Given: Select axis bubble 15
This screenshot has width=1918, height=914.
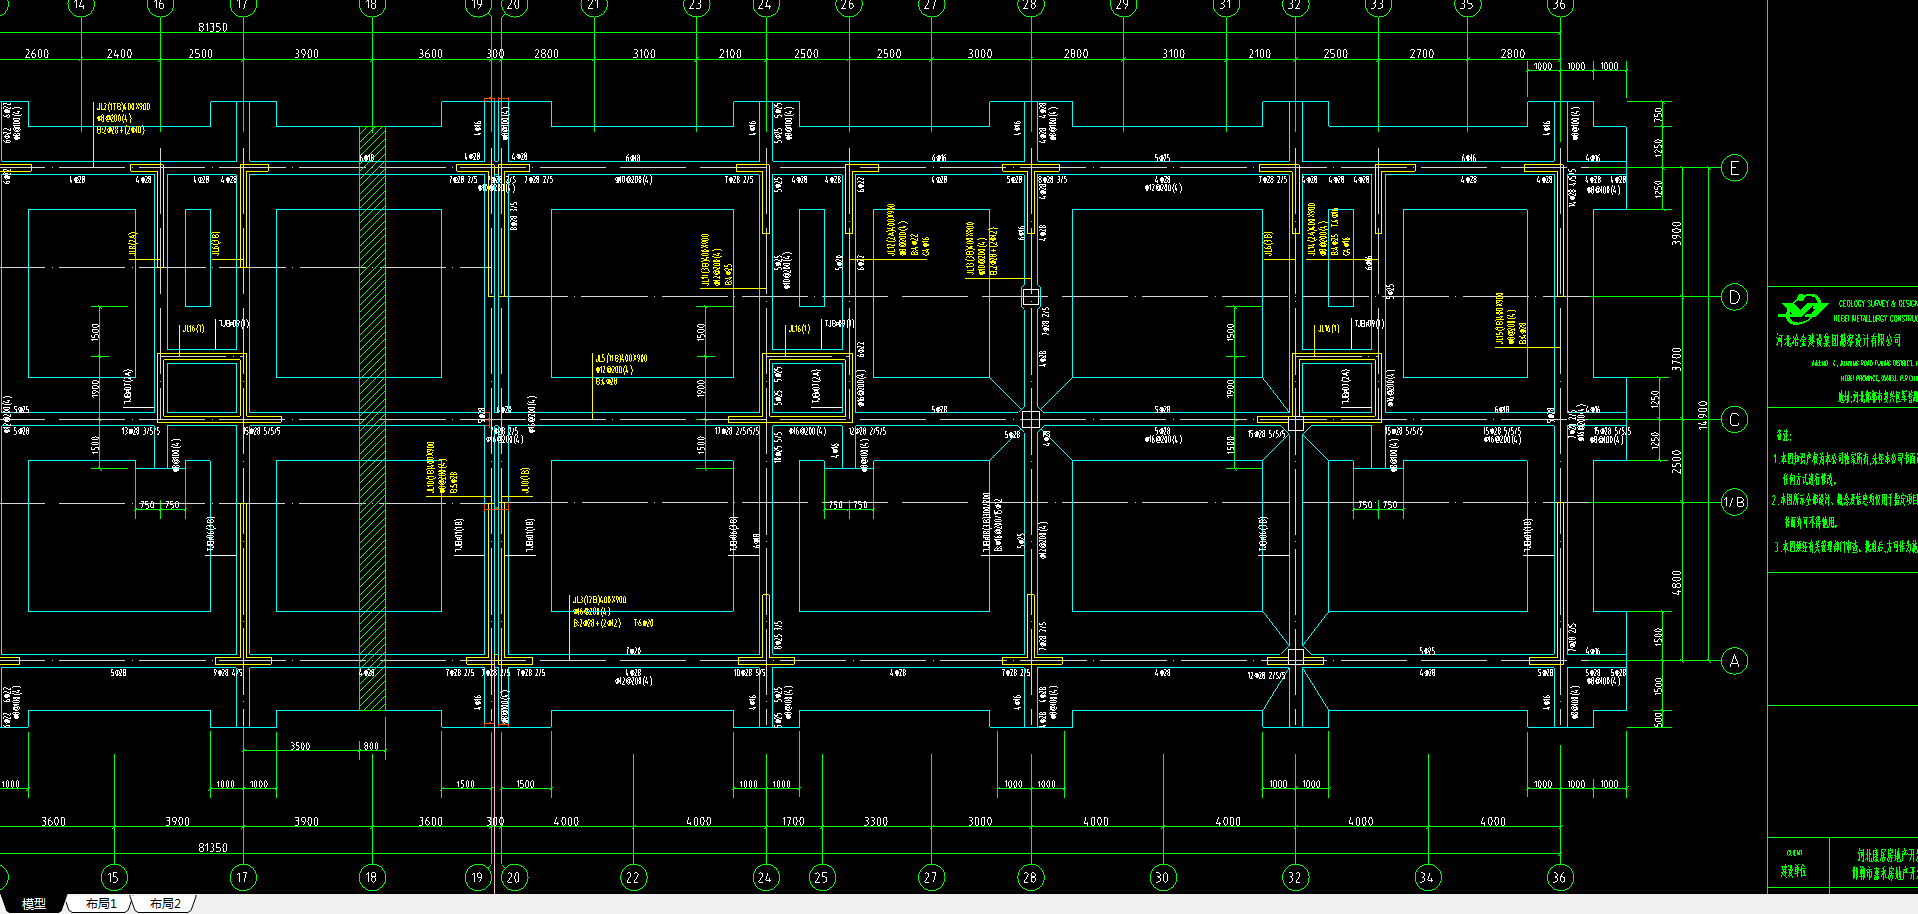Looking at the screenshot, I should coord(113,878).
